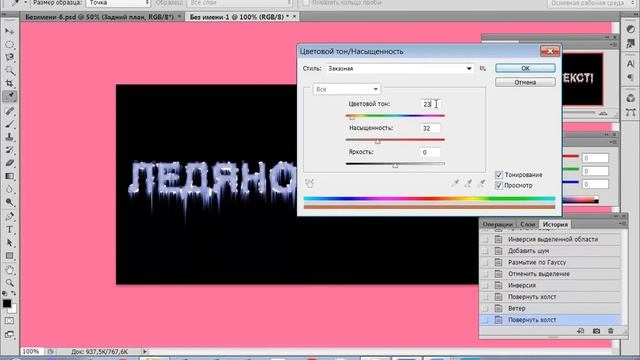Create new document from current state
This screenshot has width=640, height=360.
[x=581, y=331]
